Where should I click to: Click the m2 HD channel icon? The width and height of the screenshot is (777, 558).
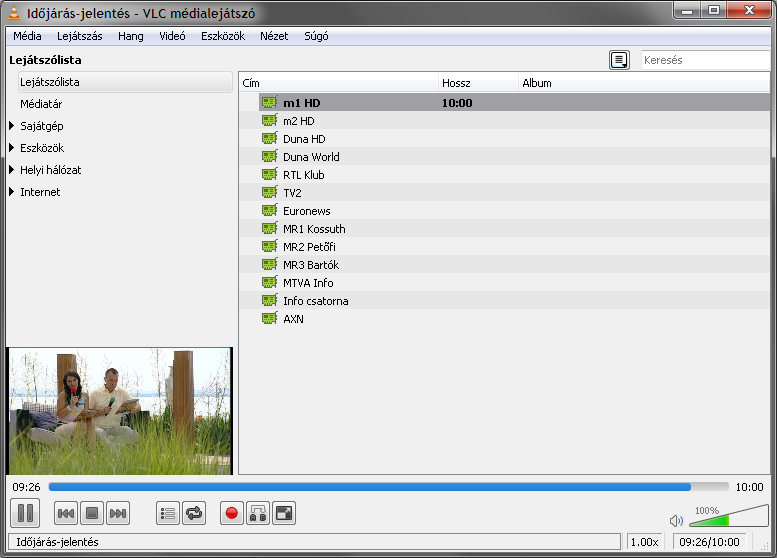coord(270,120)
